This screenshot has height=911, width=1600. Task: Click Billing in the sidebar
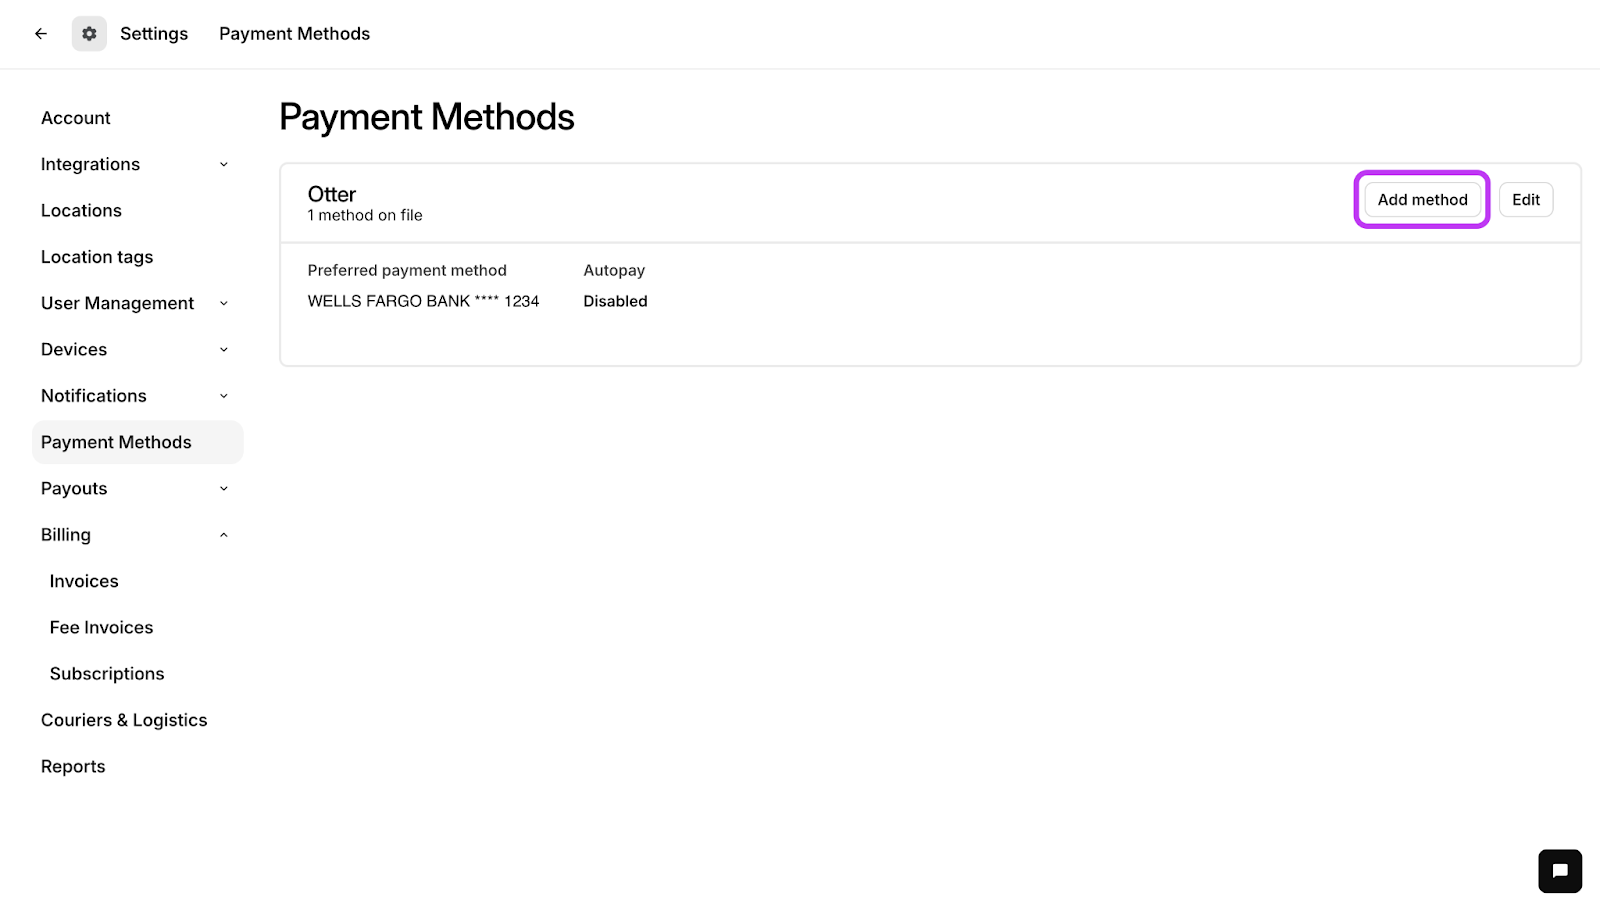click(66, 535)
